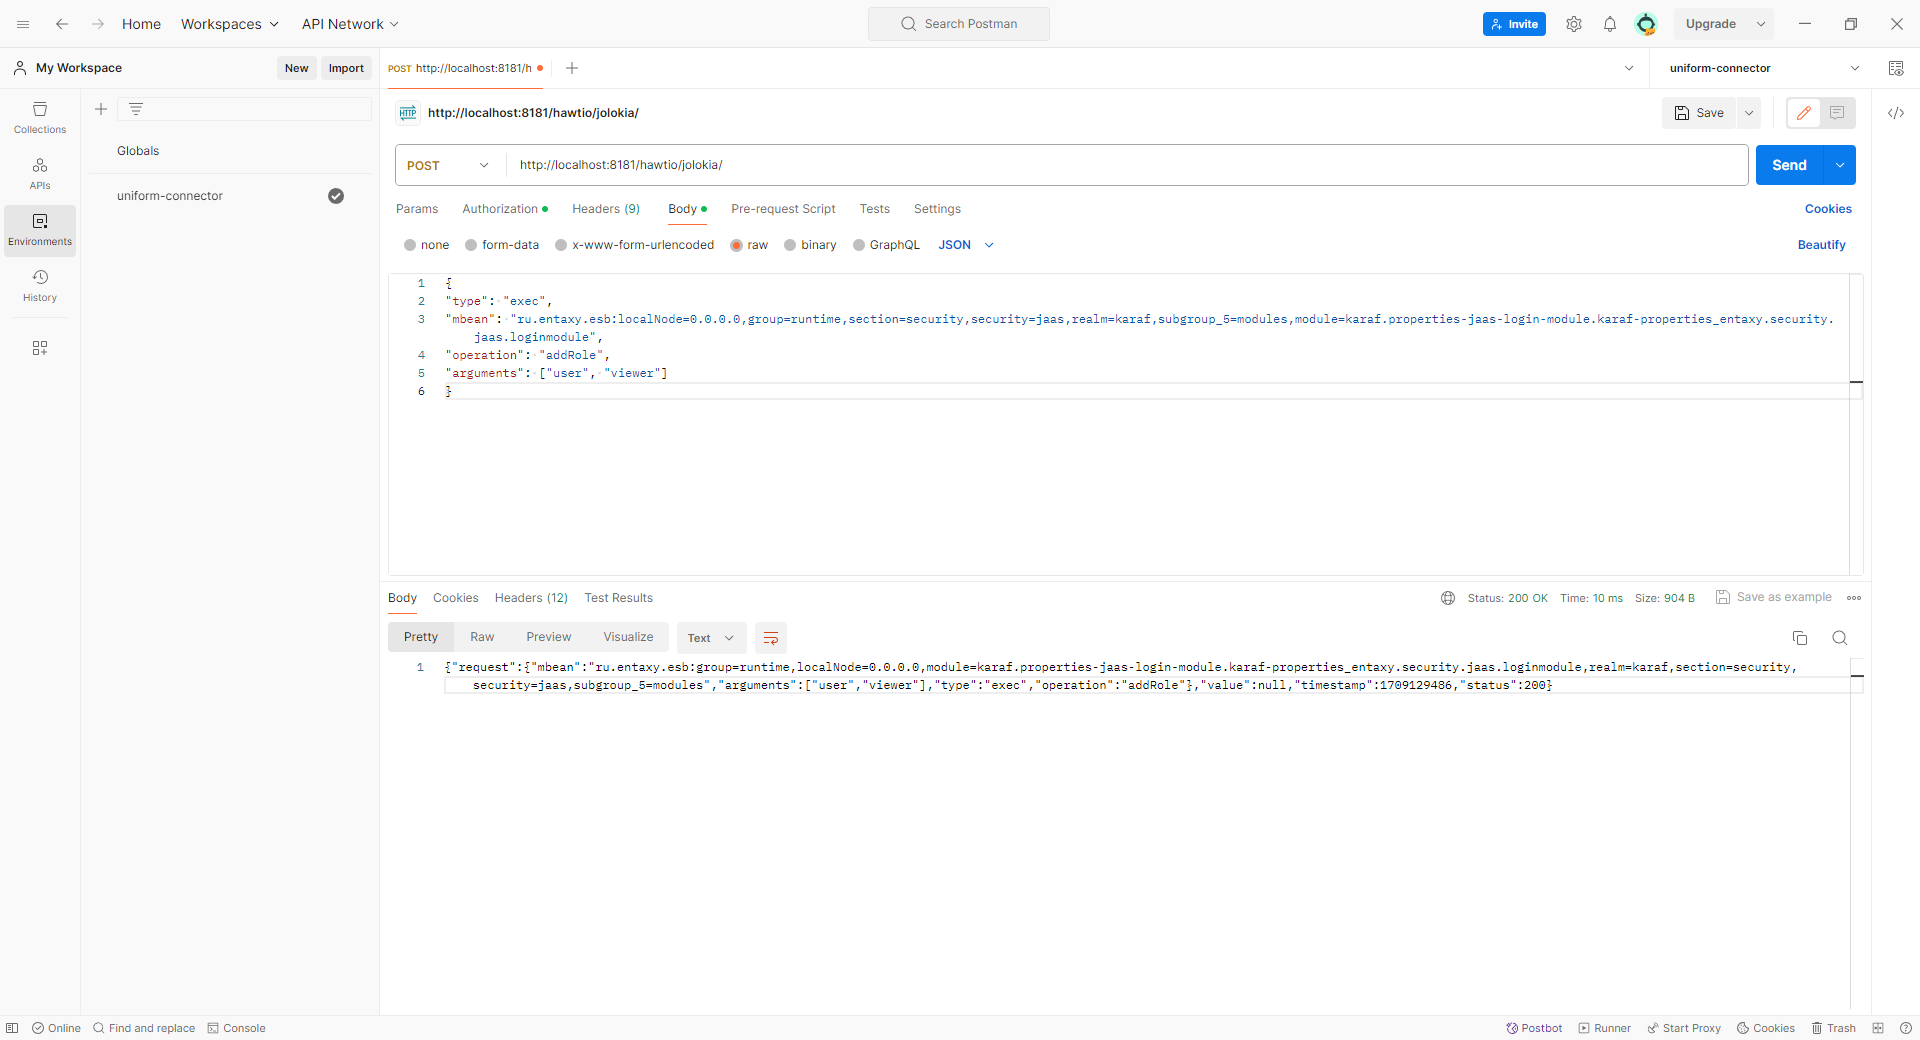Click the Beautify link
Image resolution: width=1920 pixels, height=1040 pixels.
[x=1821, y=245]
